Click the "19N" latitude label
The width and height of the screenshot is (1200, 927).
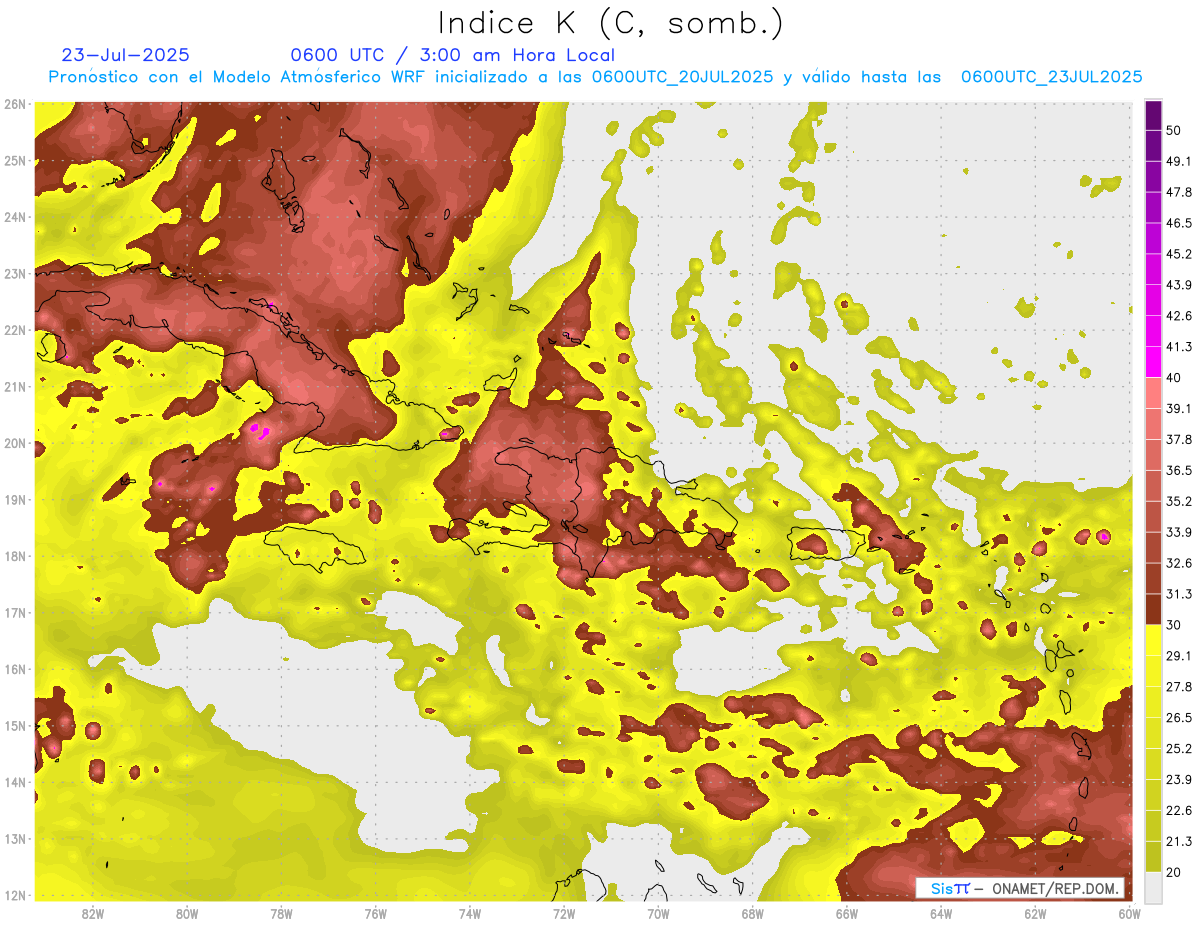(x=14, y=500)
